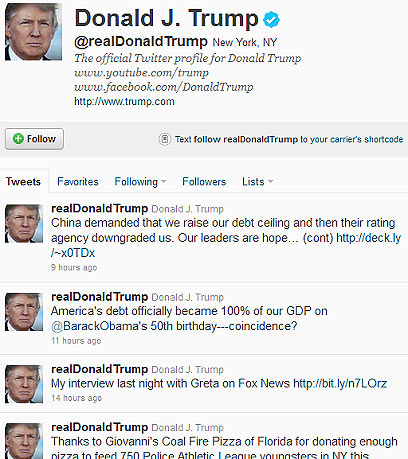The image size is (408, 459).
Task: Click the phone icon beside Text follow
Action: (165, 139)
